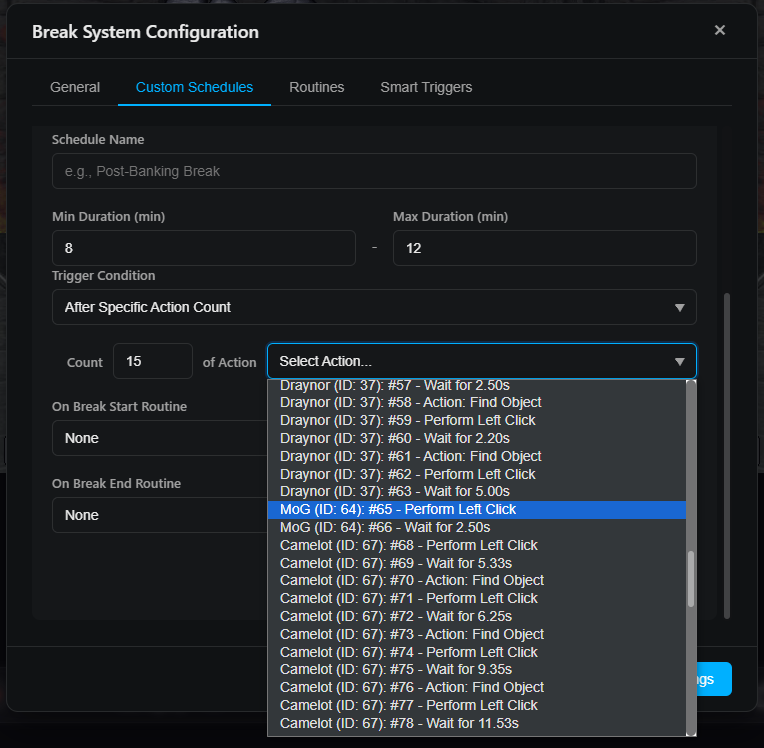Select MoG #65 Perform Left Click option
This screenshot has height=748, width=764.
(477, 509)
